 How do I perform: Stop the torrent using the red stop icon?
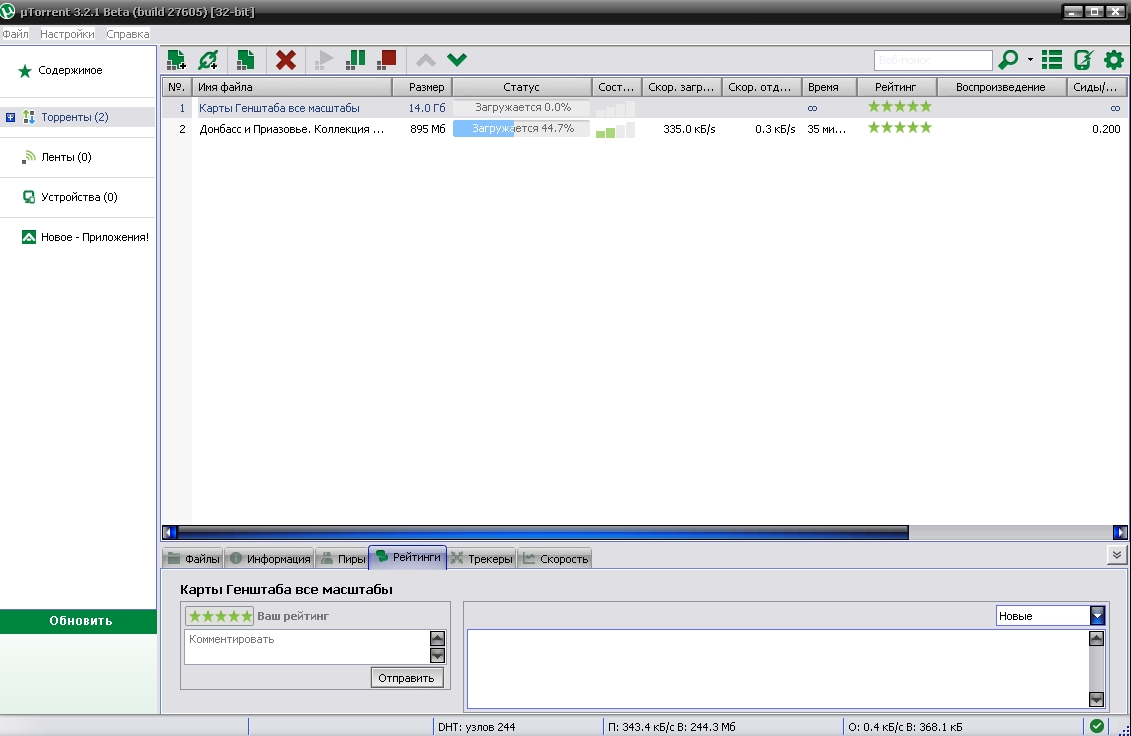[x=387, y=60]
